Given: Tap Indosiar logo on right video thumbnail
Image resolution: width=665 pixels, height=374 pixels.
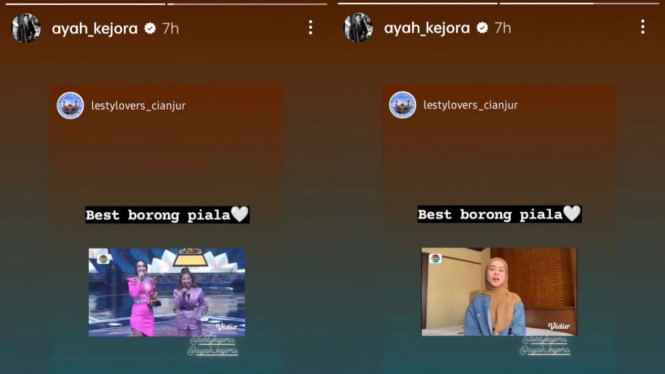Looking at the screenshot, I should click(x=435, y=258).
